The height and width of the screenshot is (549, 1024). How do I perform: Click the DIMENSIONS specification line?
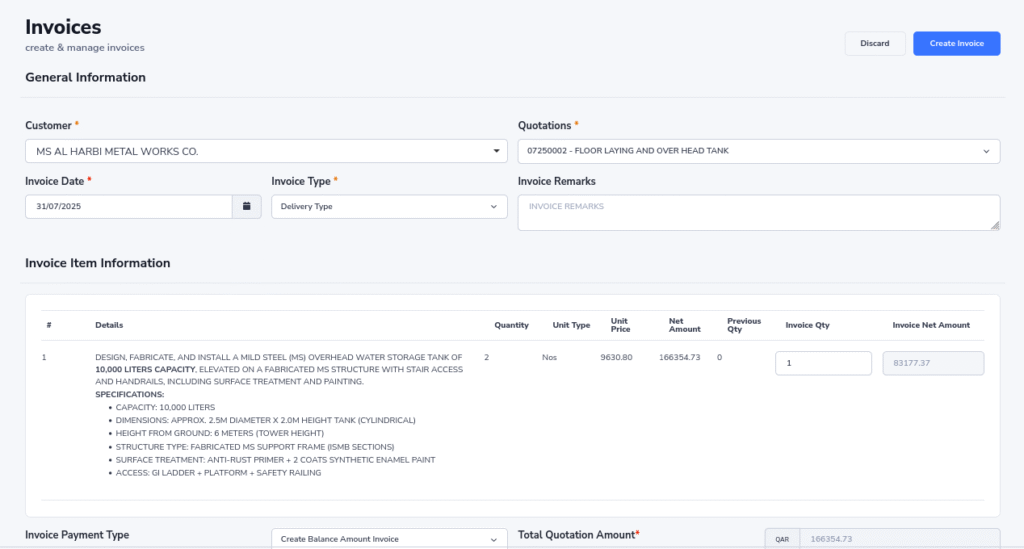click(265, 420)
